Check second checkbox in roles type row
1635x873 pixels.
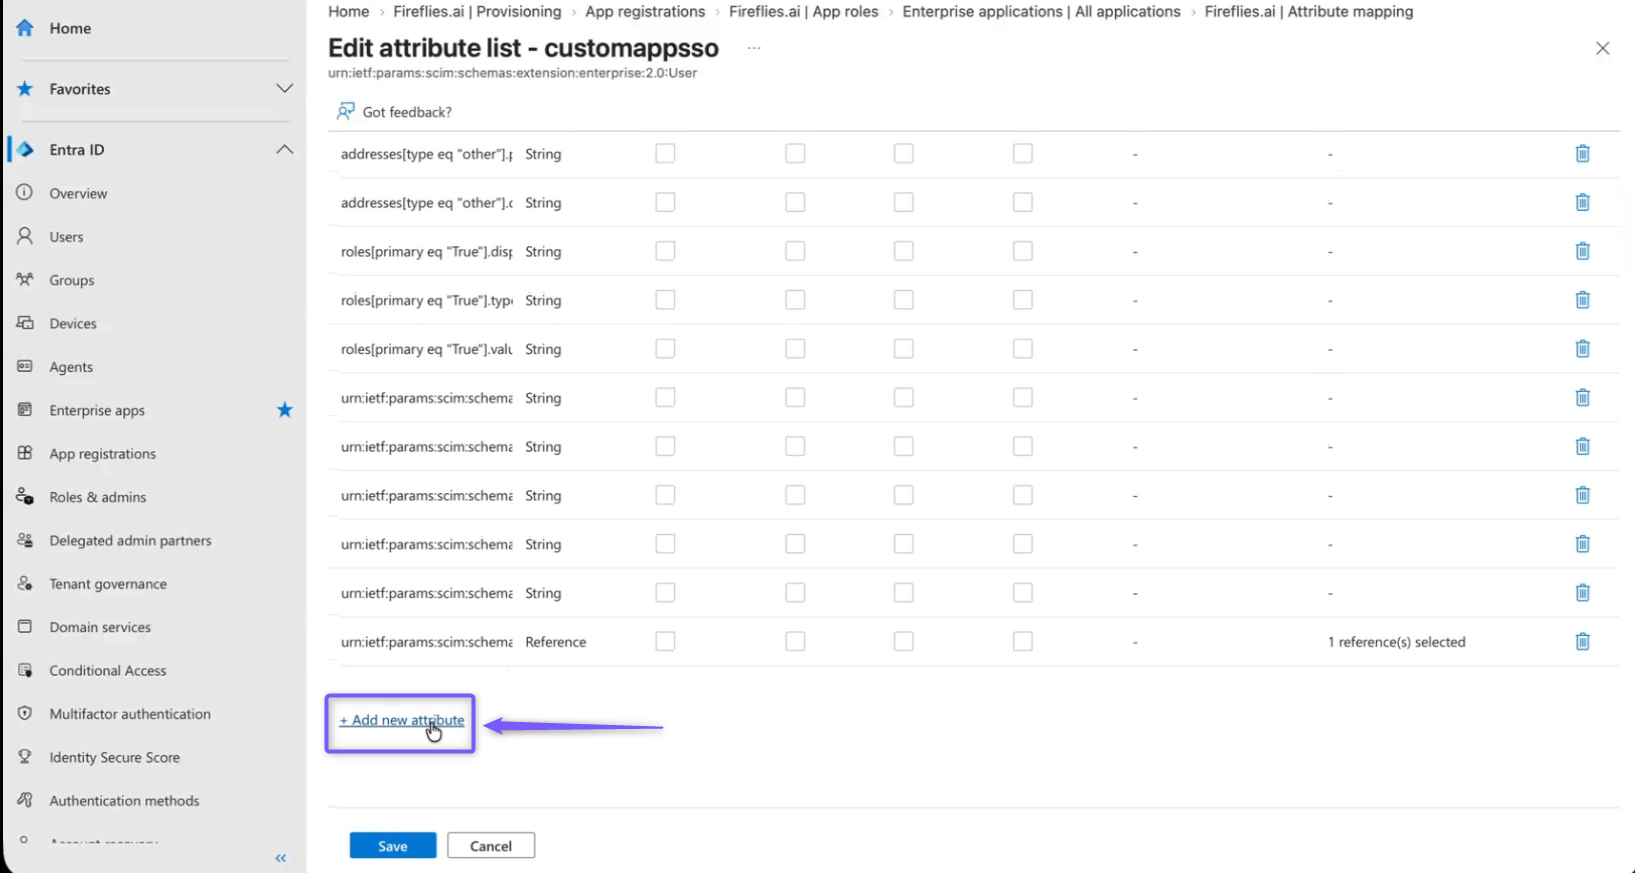point(795,300)
